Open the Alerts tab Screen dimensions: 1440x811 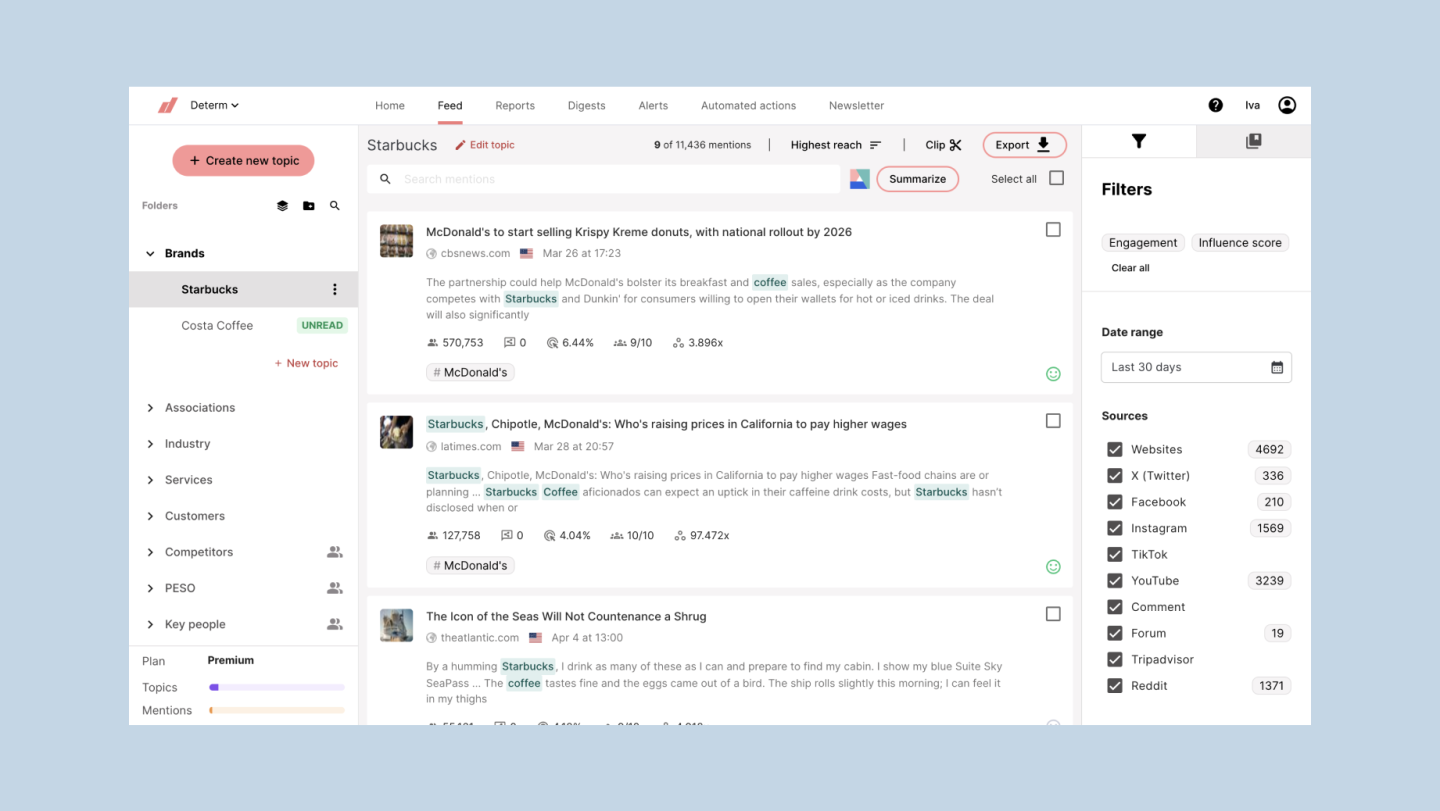(653, 105)
